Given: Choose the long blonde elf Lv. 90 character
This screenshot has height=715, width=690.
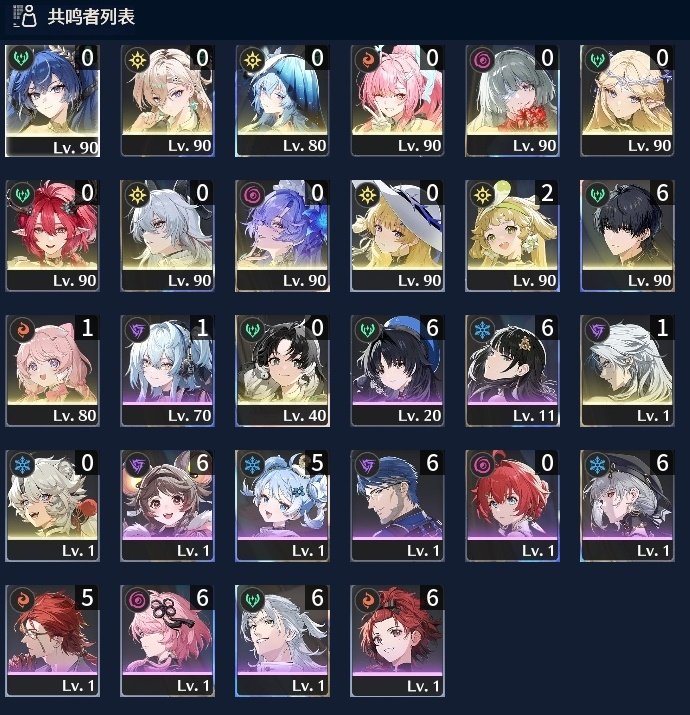Looking at the screenshot, I should click(x=627, y=101).
